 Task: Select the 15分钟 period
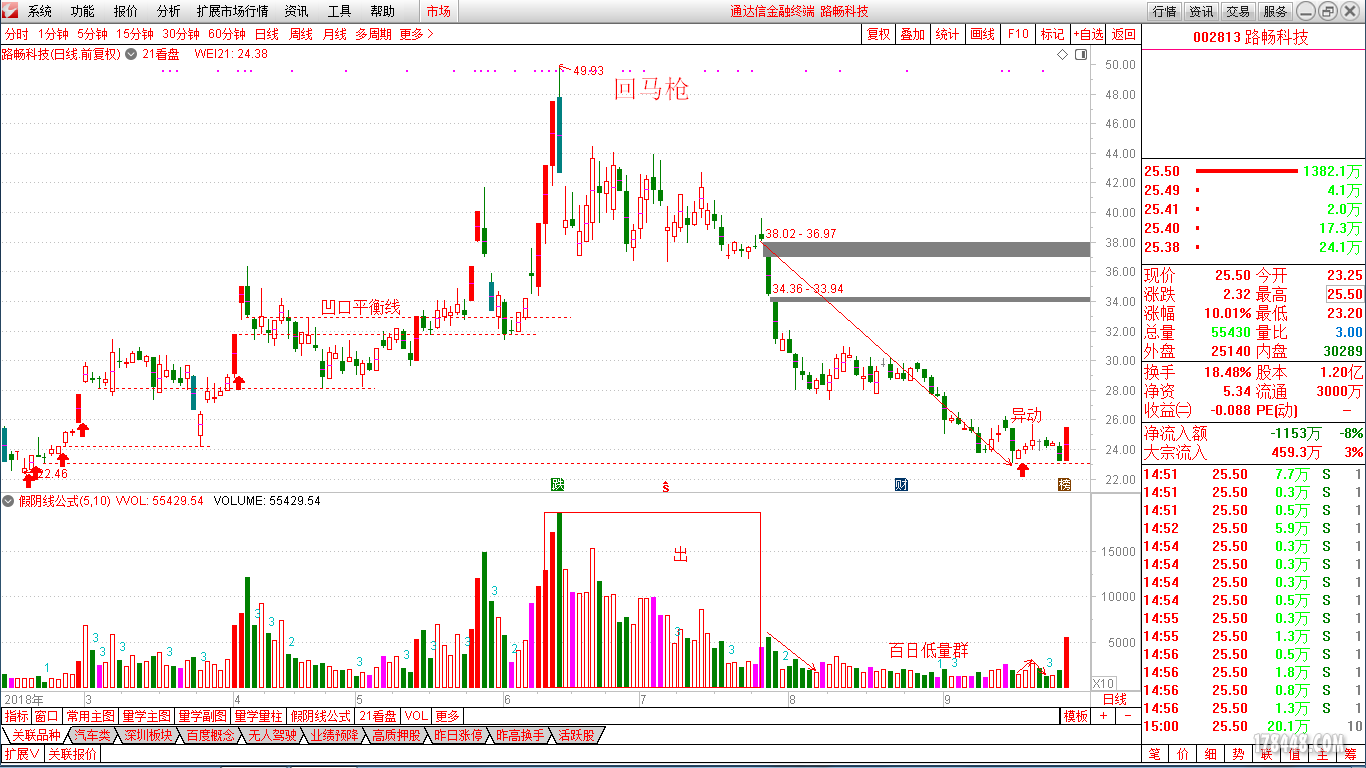pyautogui.click(x=134, y=34)
